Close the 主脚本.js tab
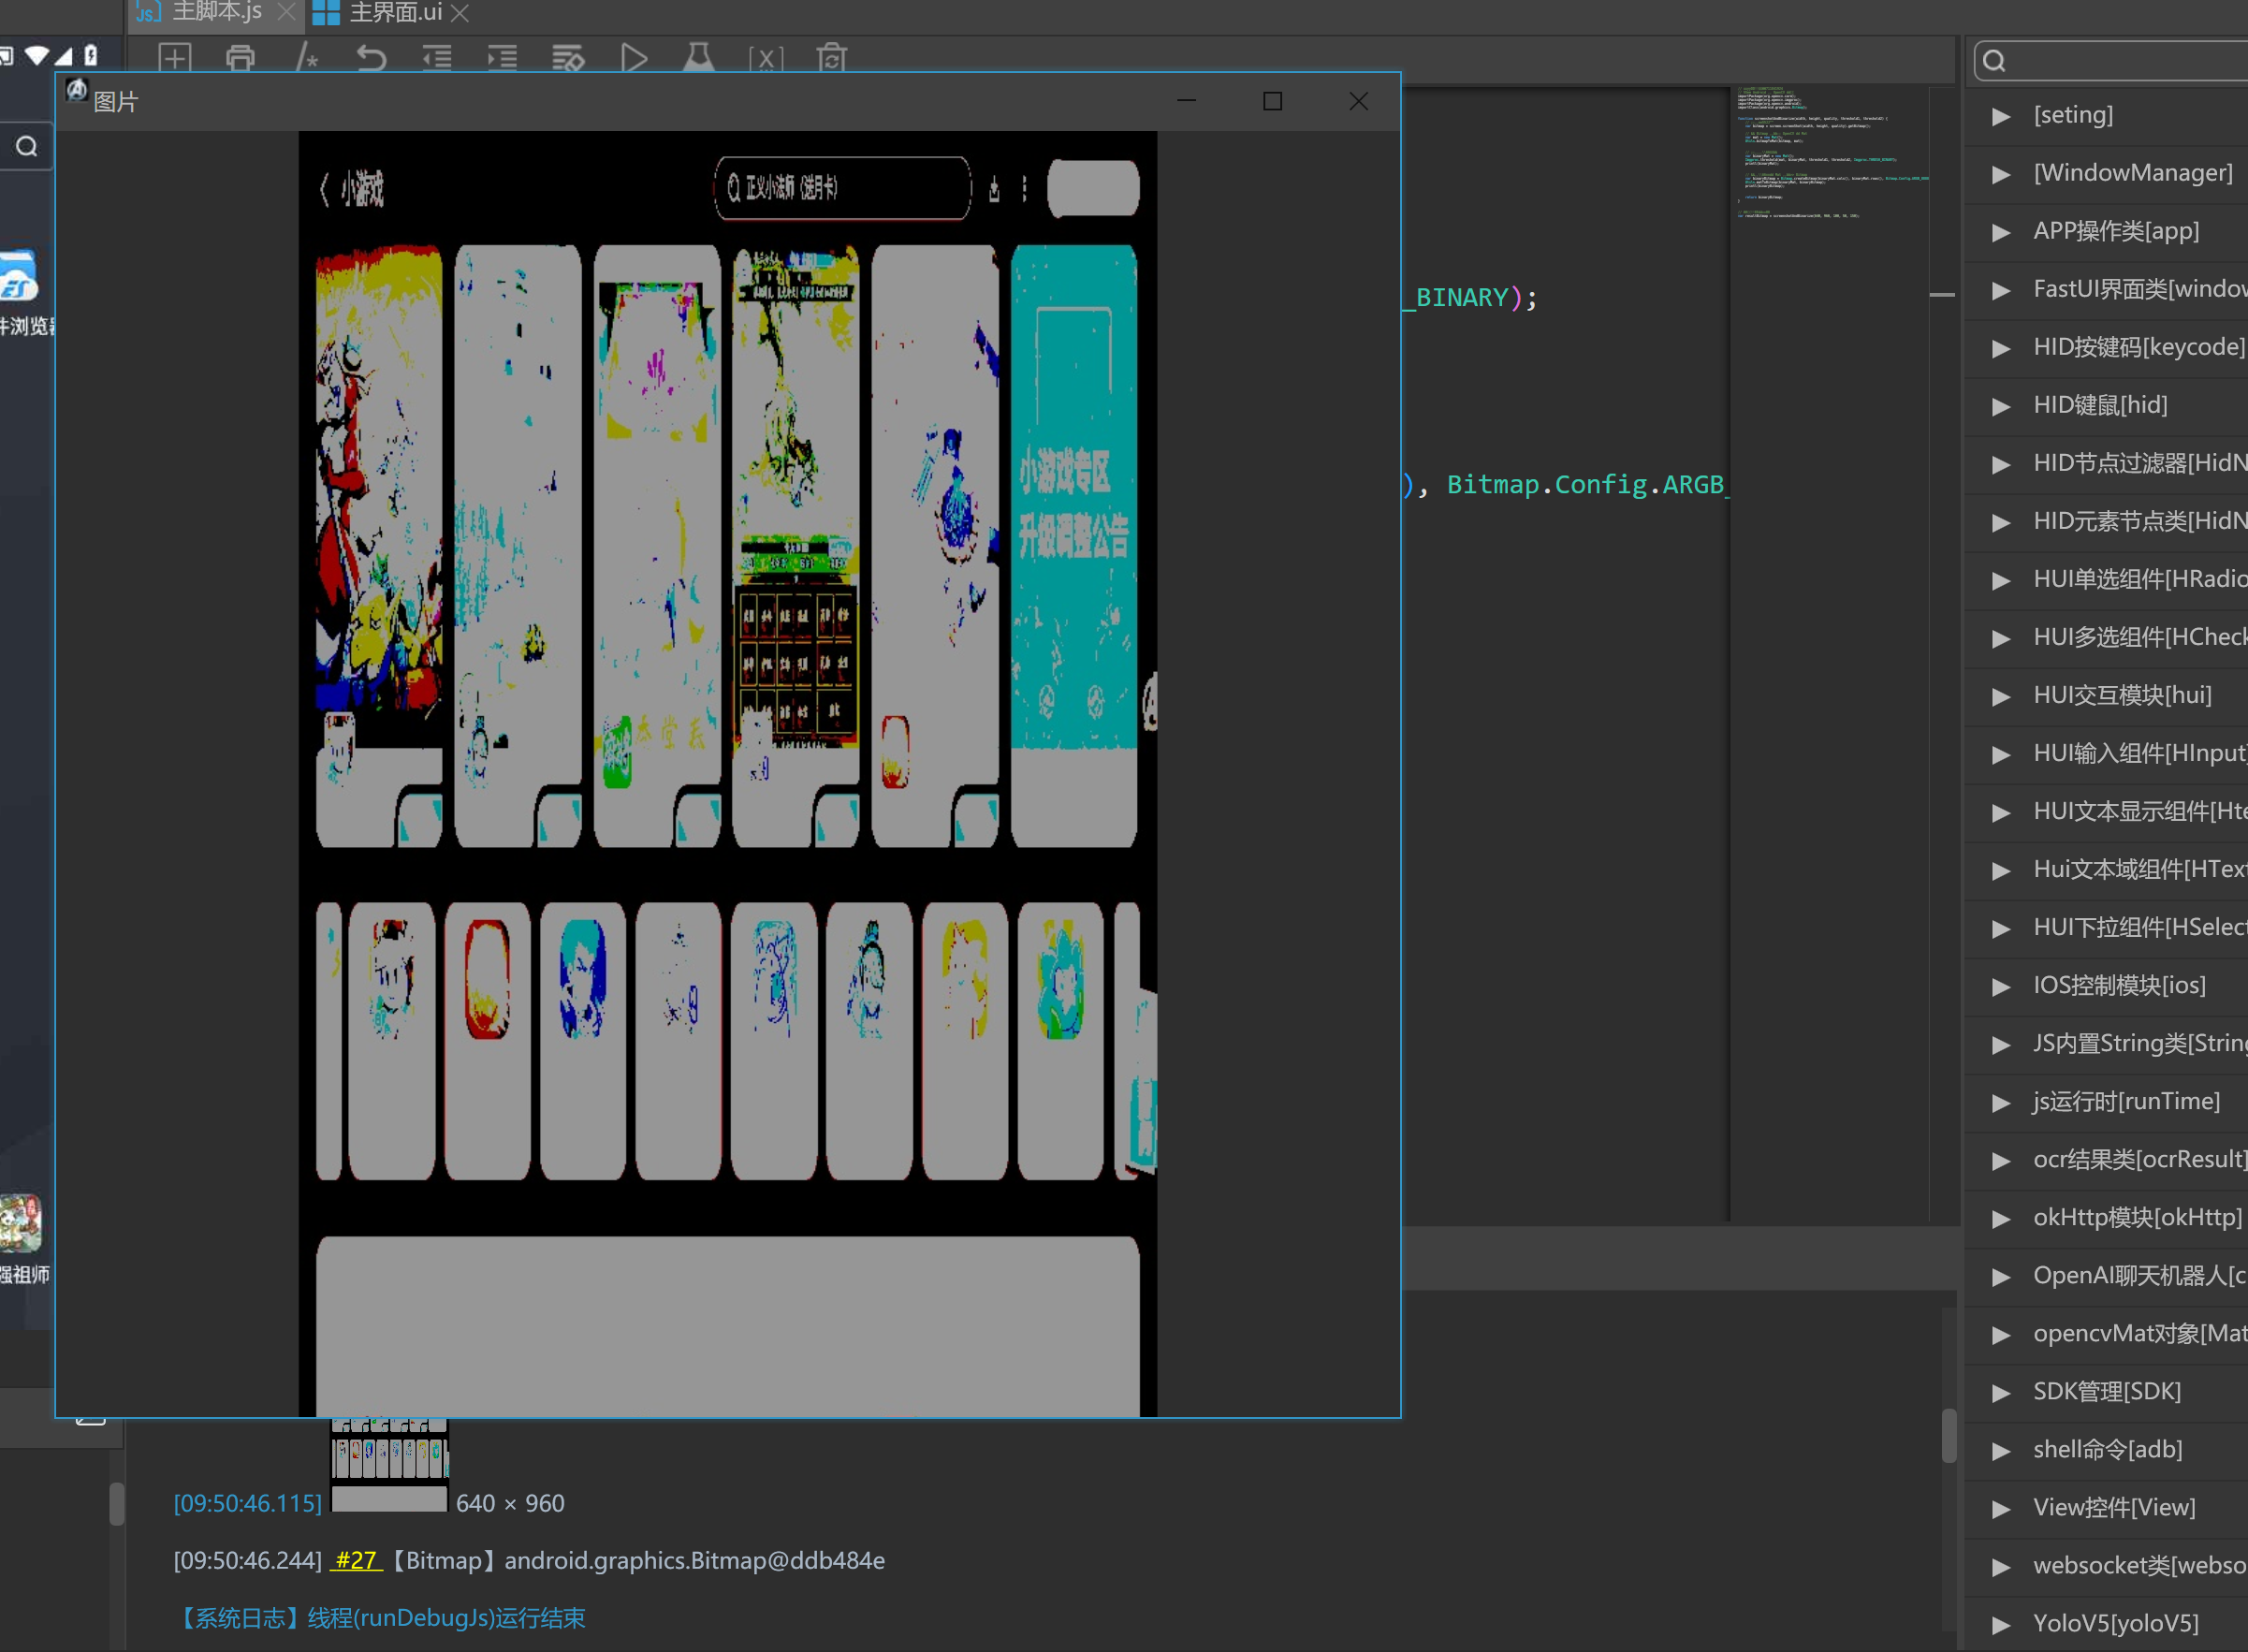The height and width of the screenshot is (1652, 2248). point(286,12)
